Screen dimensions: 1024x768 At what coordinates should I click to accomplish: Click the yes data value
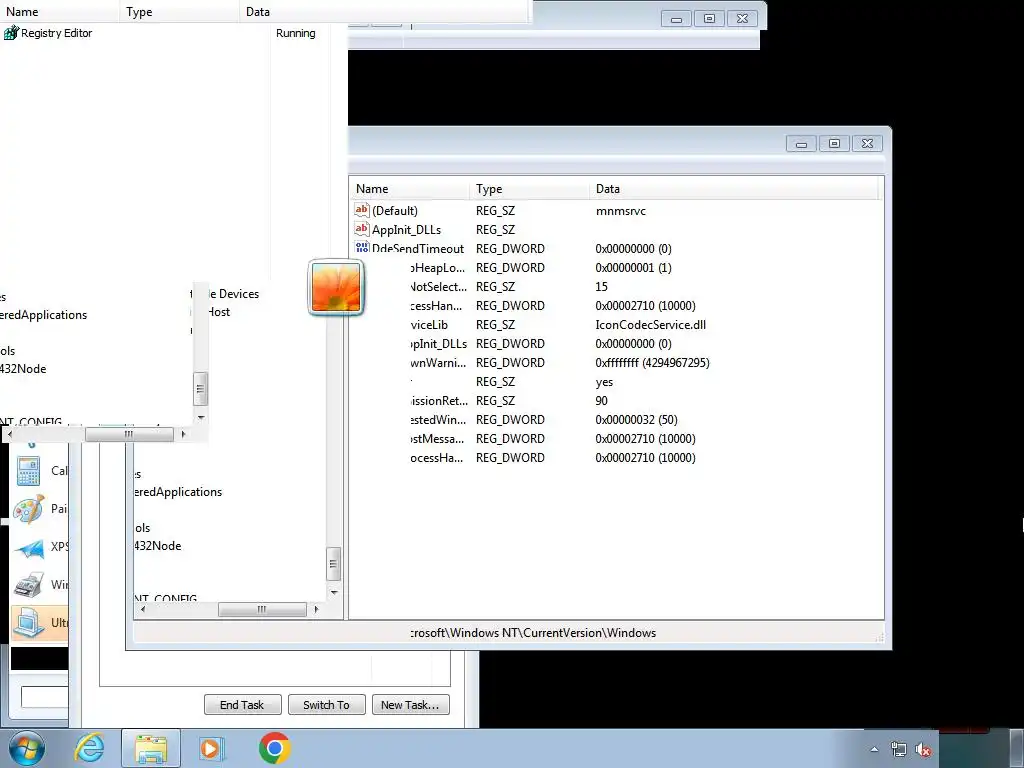point(604,382)
